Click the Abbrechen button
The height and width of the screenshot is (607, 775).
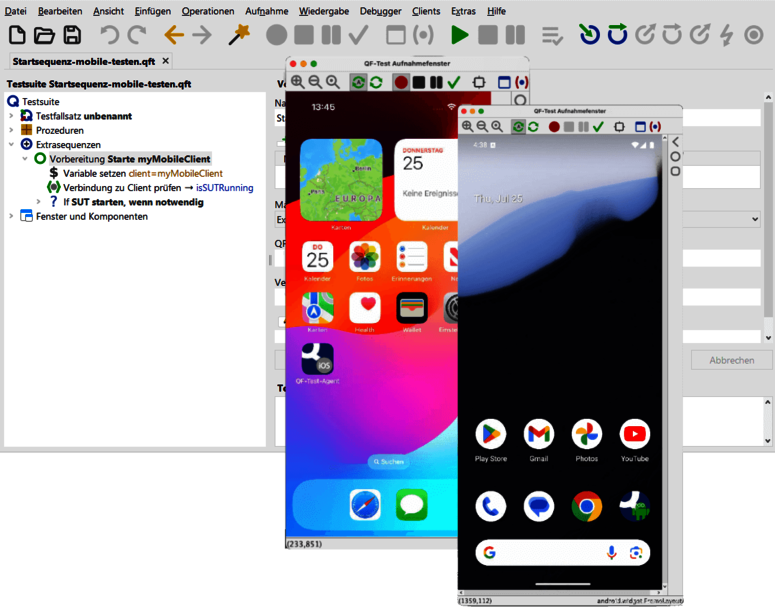(x=731, y=360)
